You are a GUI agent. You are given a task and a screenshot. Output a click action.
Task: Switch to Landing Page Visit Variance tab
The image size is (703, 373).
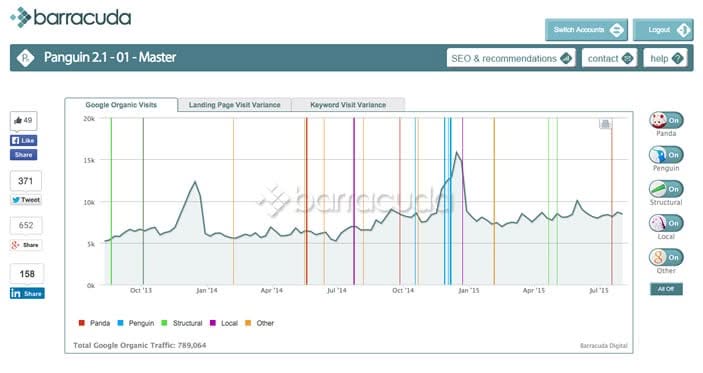point(234,105)
